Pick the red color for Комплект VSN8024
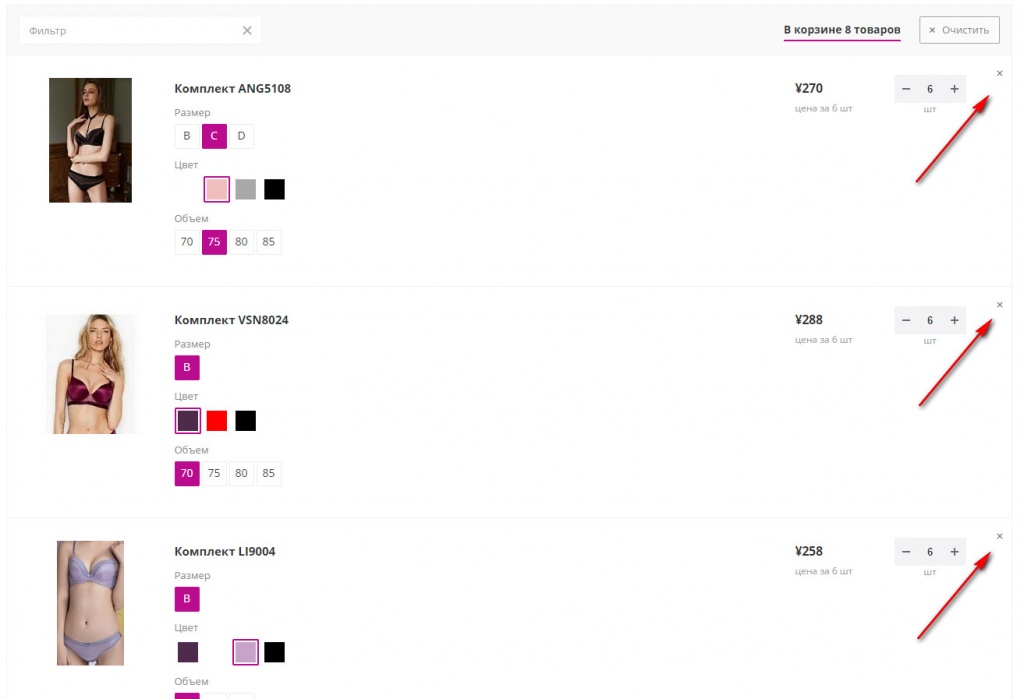This screenshot has height=699, width=1024. point(217,421)
